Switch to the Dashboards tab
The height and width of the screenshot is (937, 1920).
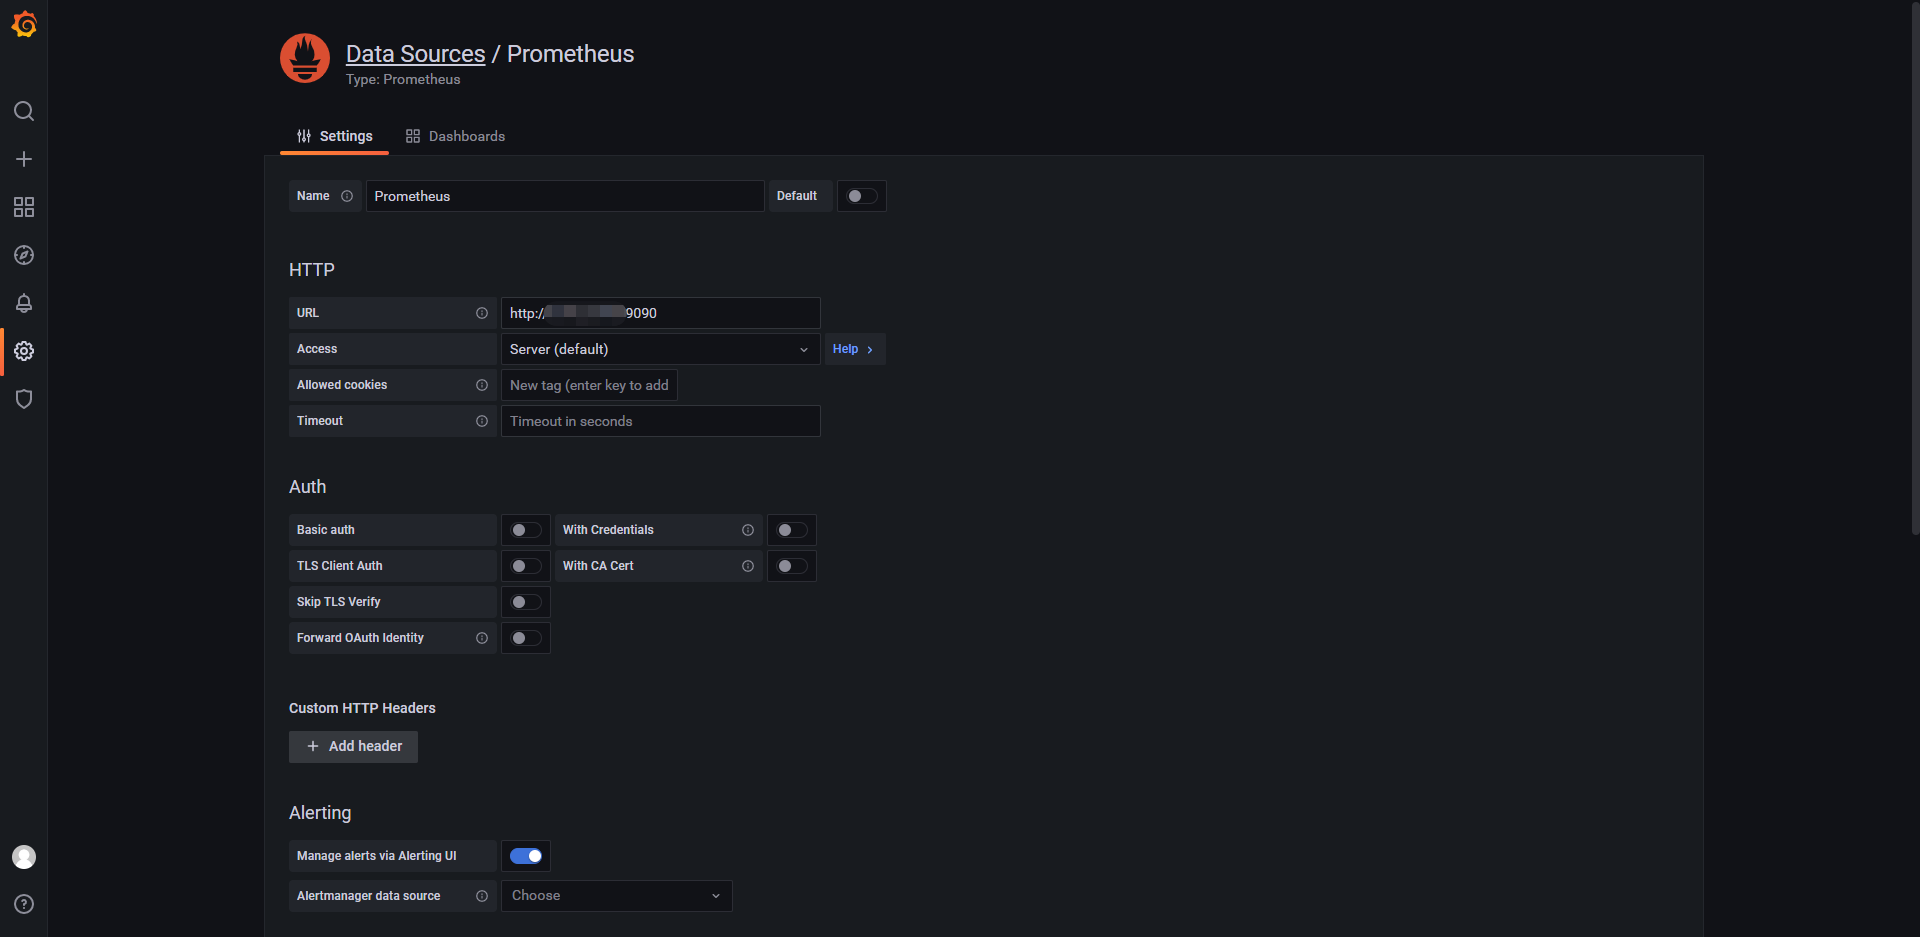click(x=455, y=136)
